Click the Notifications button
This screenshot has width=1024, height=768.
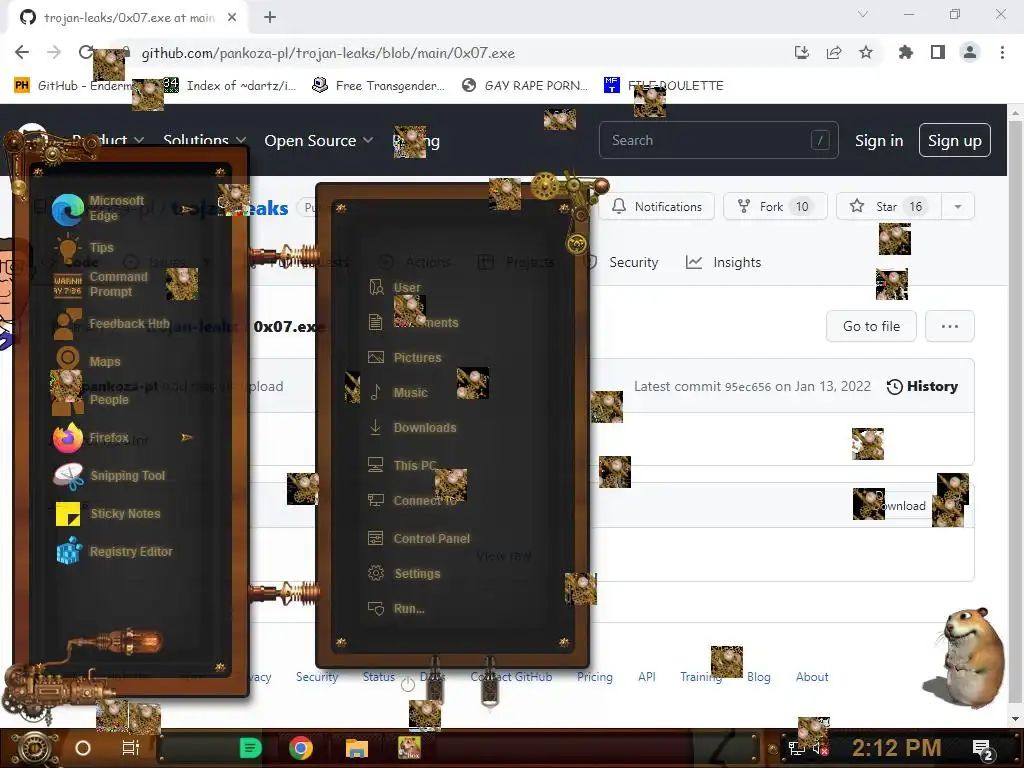657,206
